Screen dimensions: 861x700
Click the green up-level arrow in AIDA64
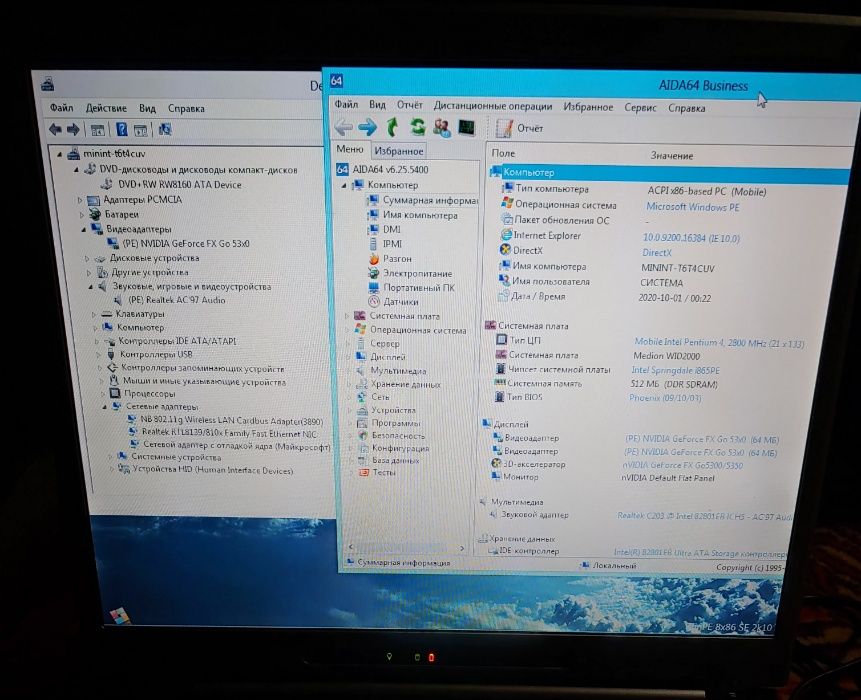pyautogui.click(x=392, y=127)
